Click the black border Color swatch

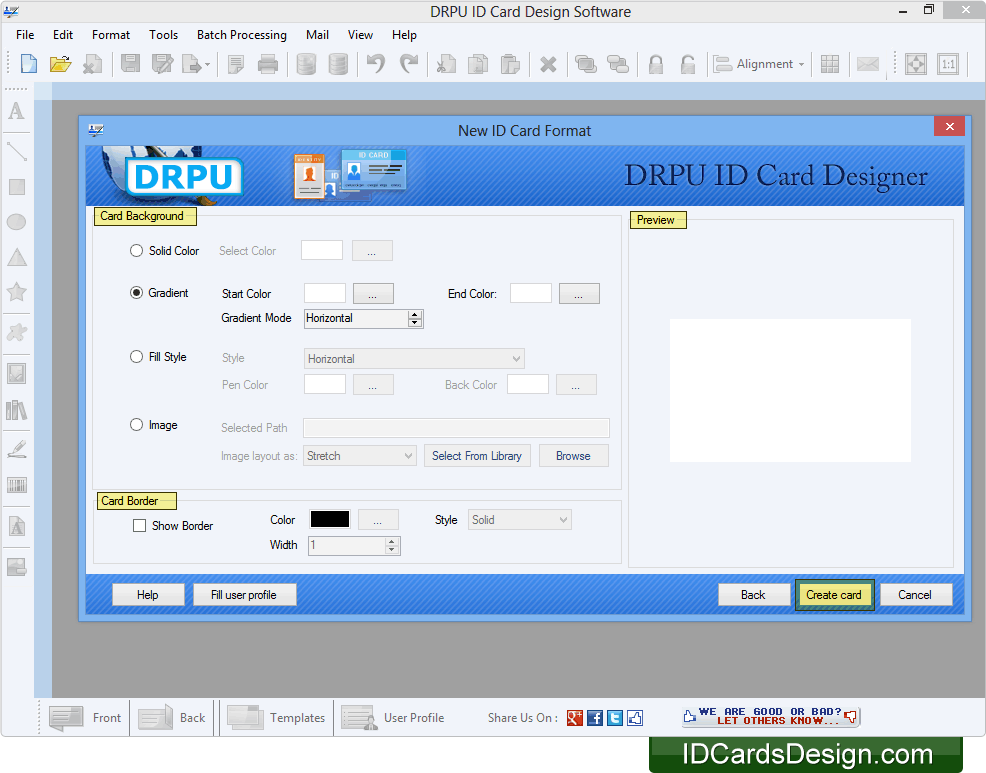point(330,520)
